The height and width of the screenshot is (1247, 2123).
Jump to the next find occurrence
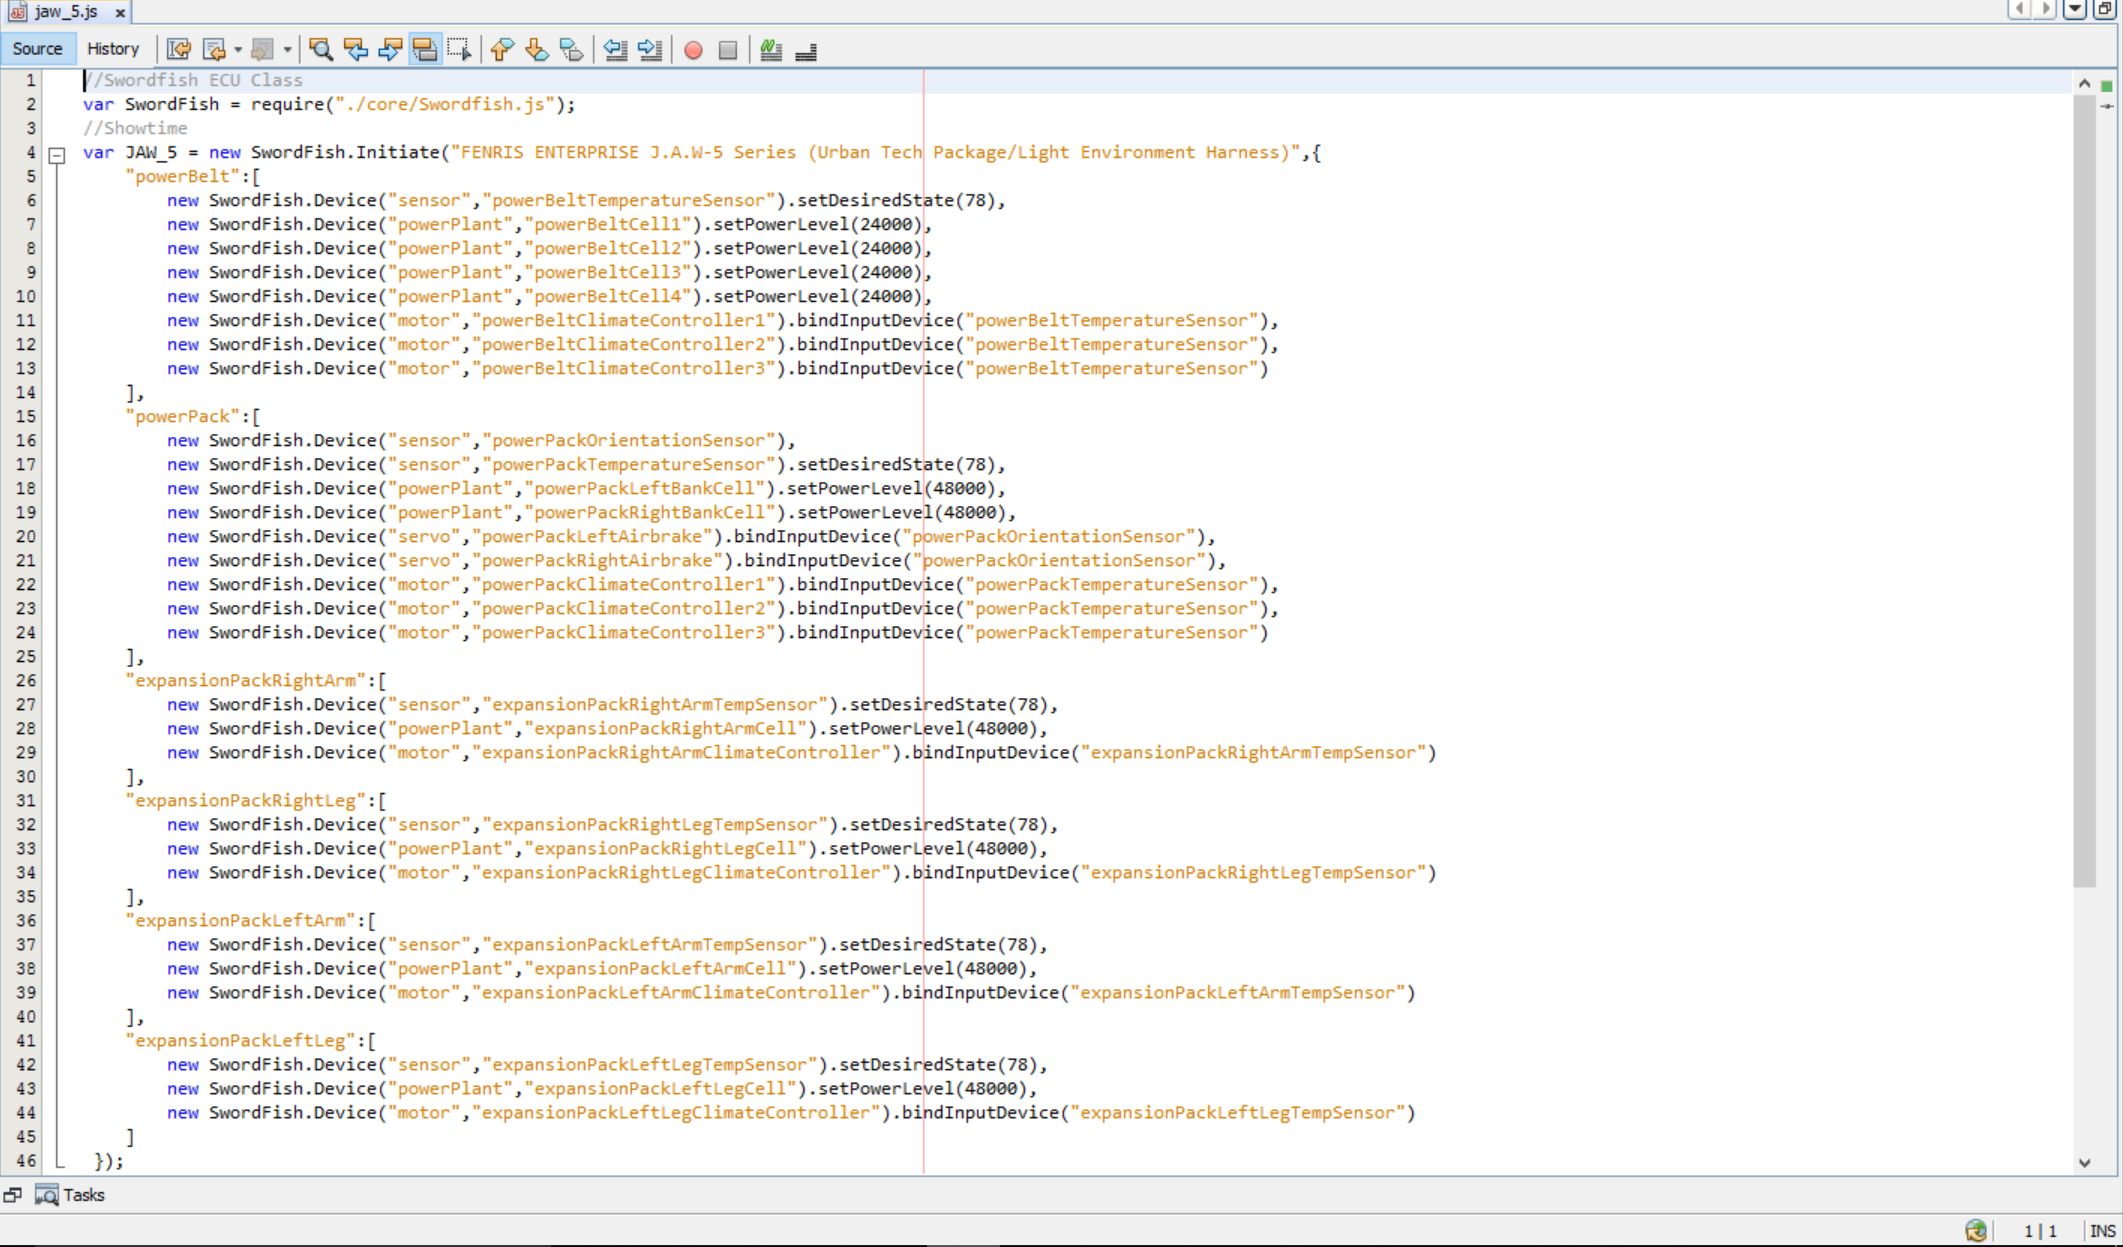[x=390, y=49]
